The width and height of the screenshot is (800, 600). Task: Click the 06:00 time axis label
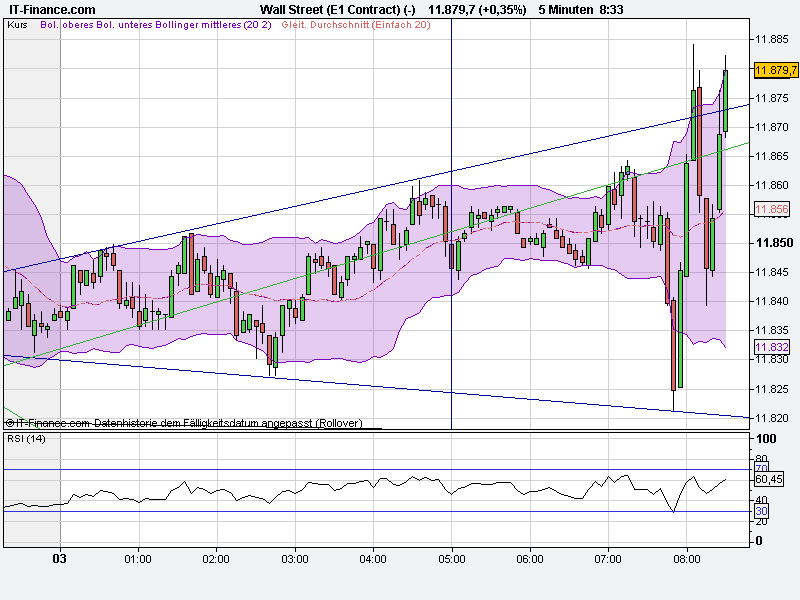point(530,559)
